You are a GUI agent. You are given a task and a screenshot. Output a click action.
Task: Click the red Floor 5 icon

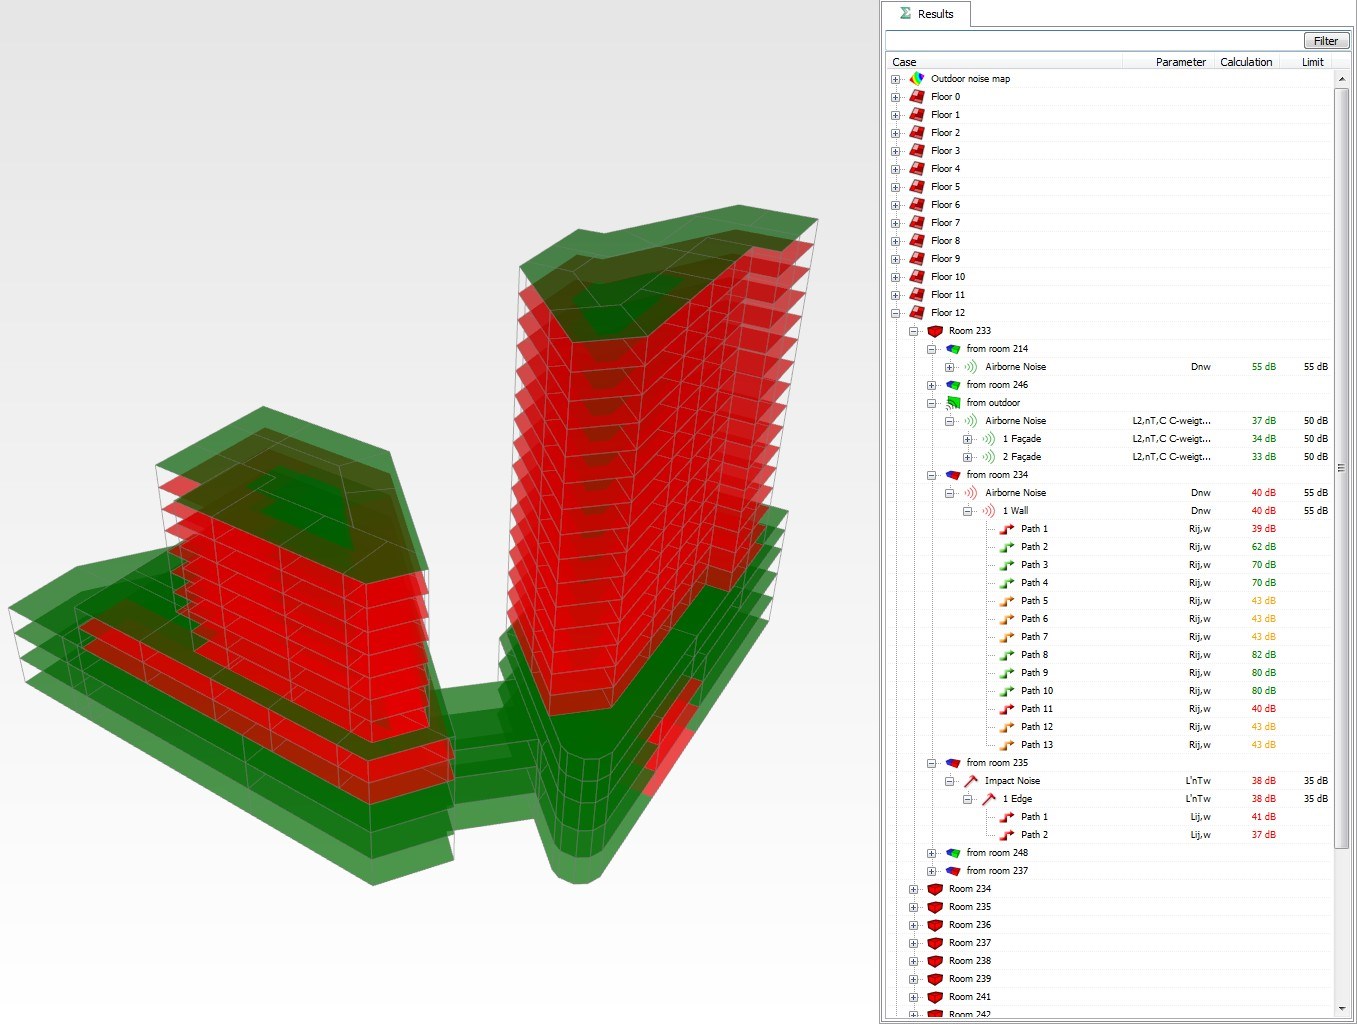[x=917, y=187]
